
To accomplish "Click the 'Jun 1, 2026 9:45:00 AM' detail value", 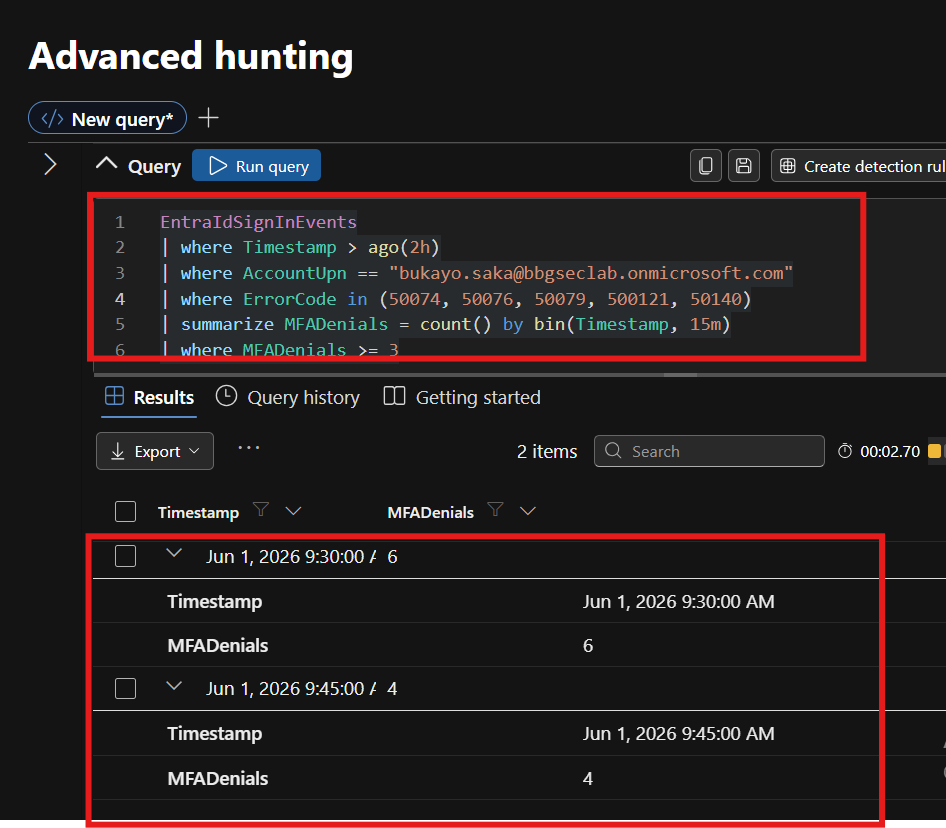I will [x=679, y=733].
